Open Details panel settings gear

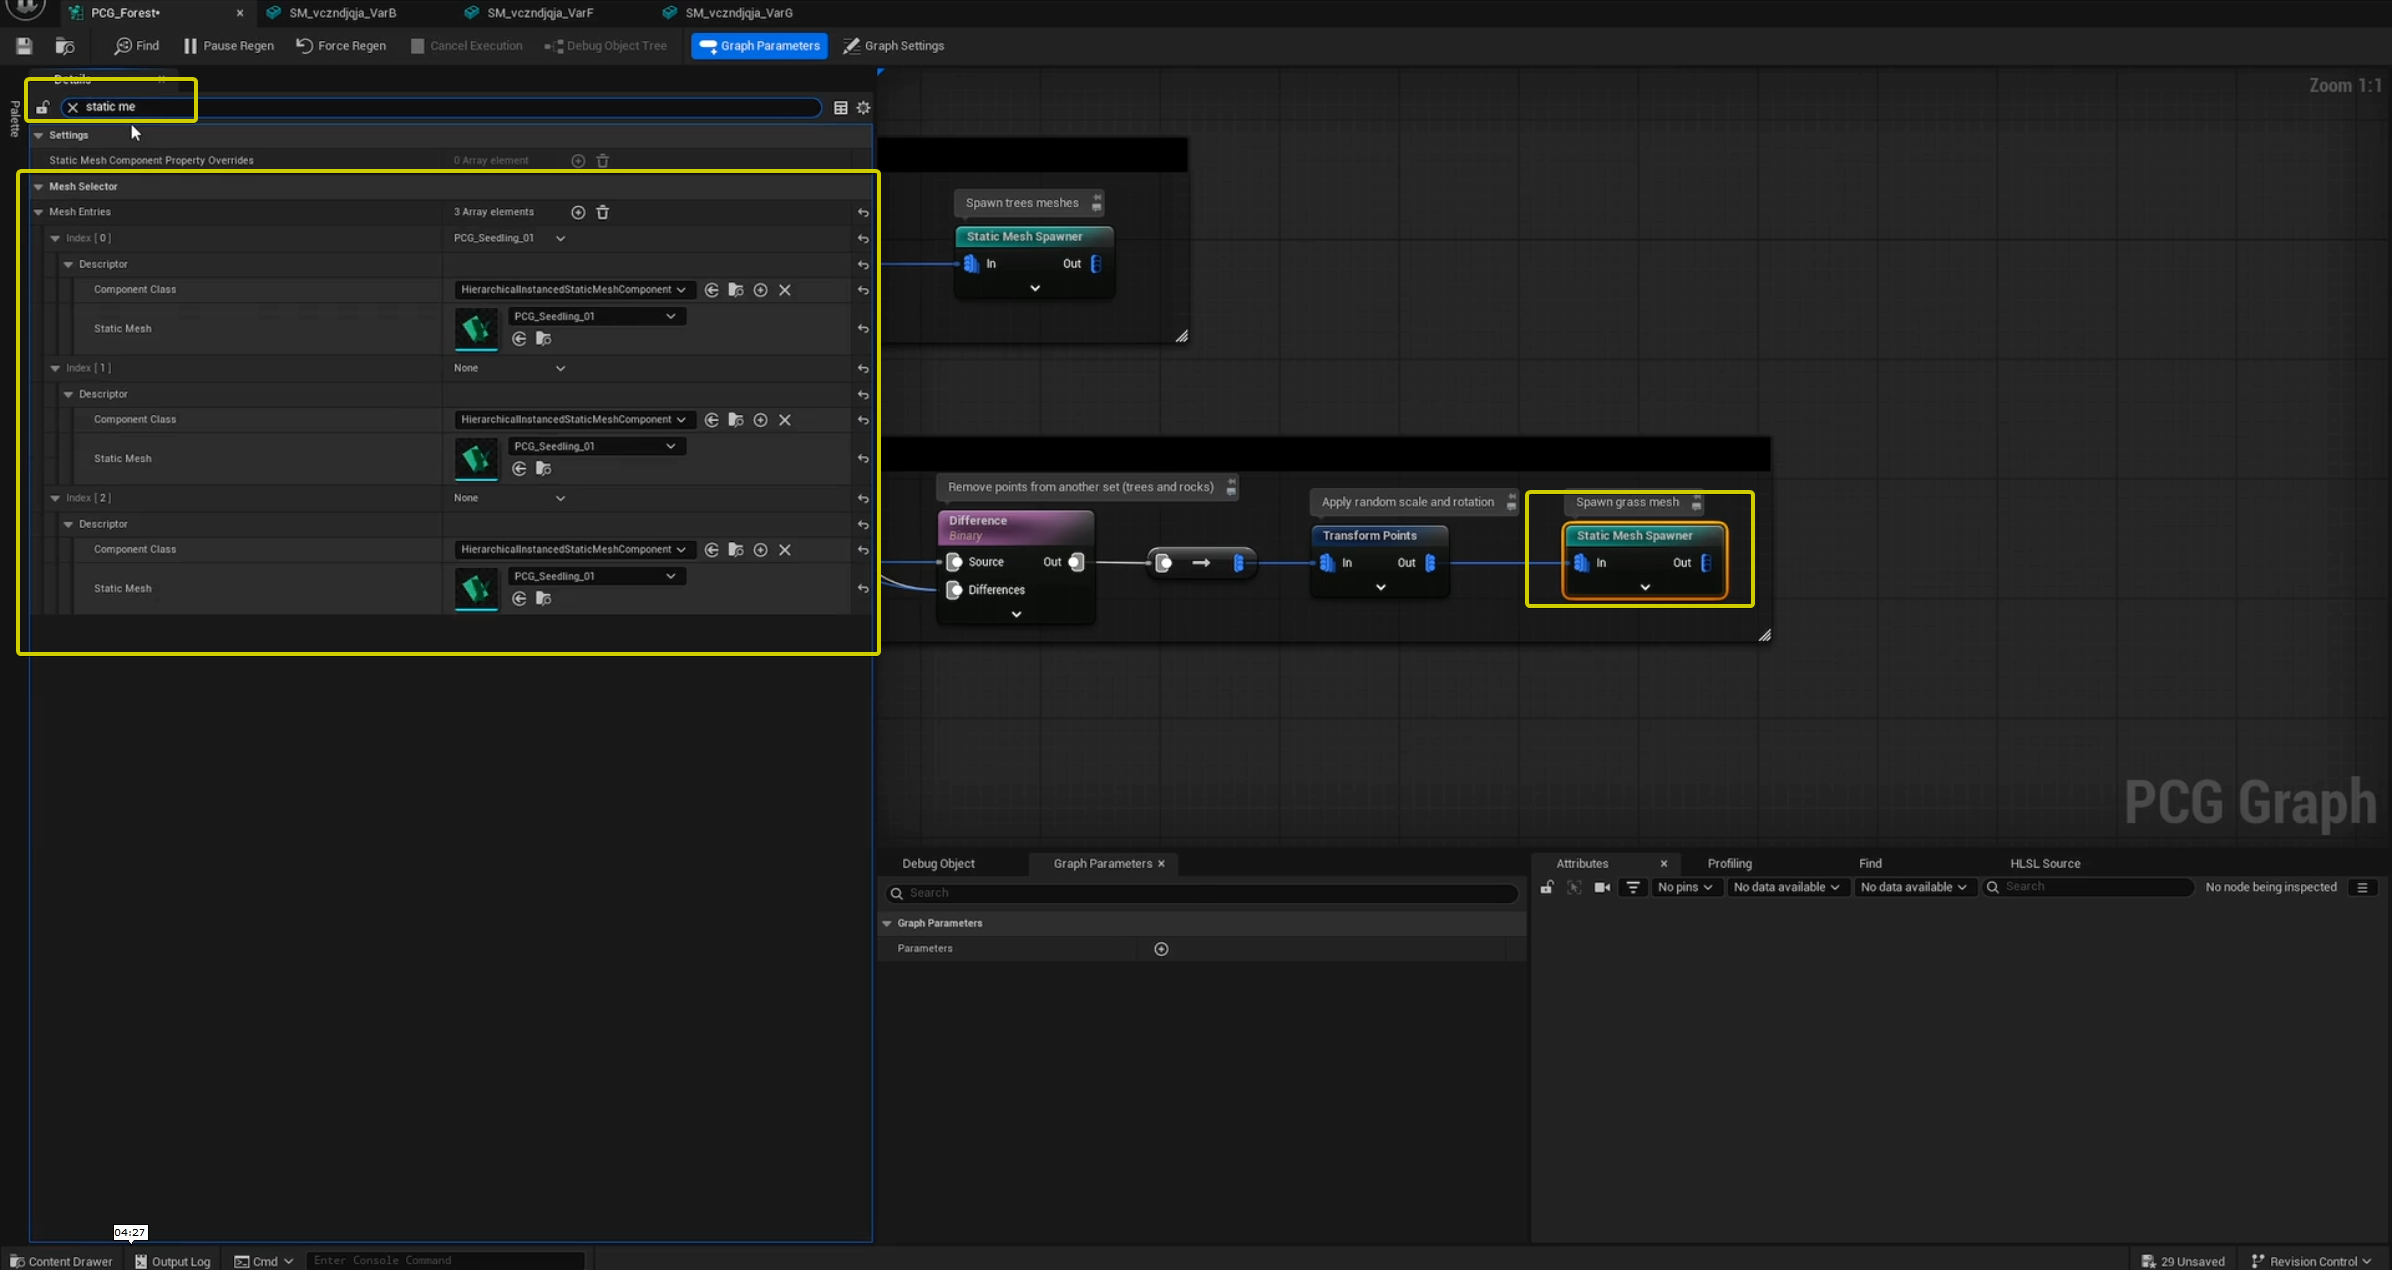(864, 108)
